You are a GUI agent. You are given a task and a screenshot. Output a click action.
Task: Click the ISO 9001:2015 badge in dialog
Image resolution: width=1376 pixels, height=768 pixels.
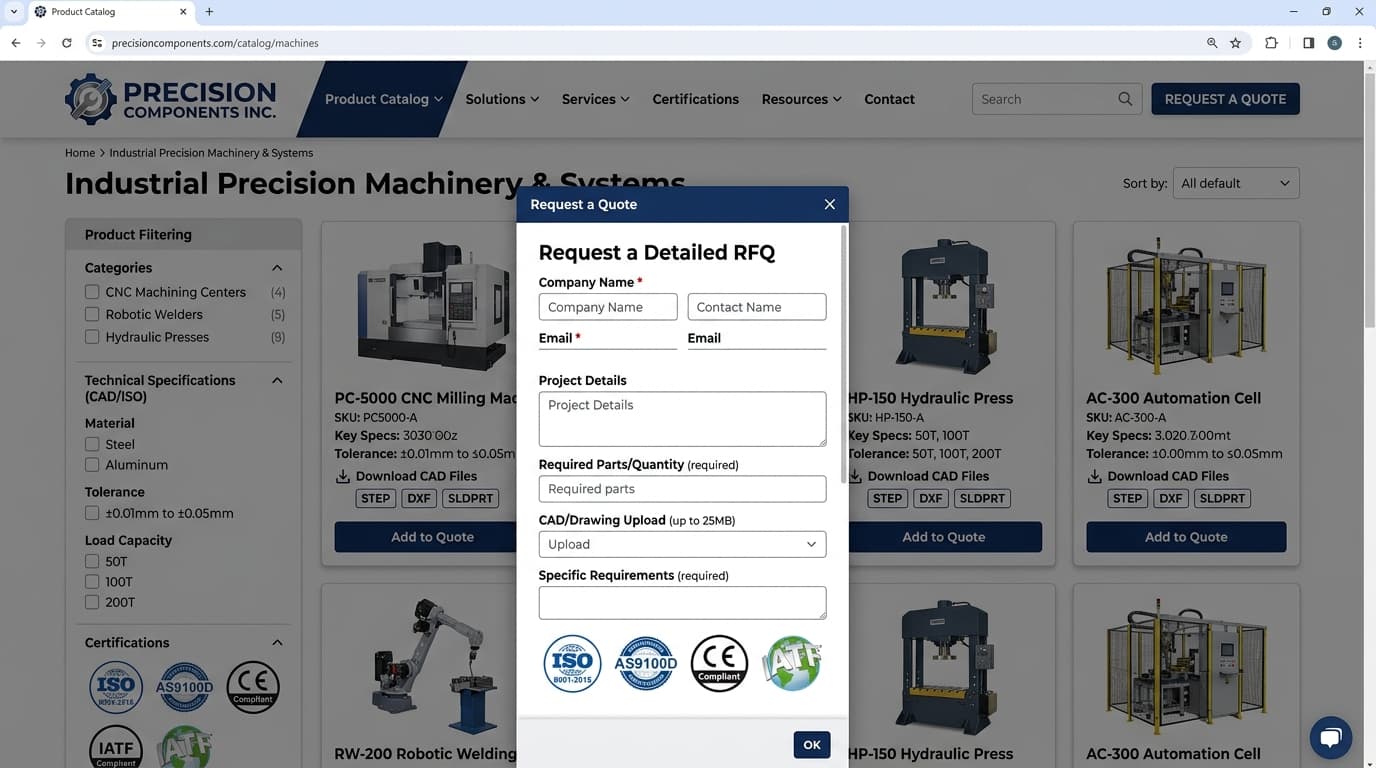coord(572,663)
